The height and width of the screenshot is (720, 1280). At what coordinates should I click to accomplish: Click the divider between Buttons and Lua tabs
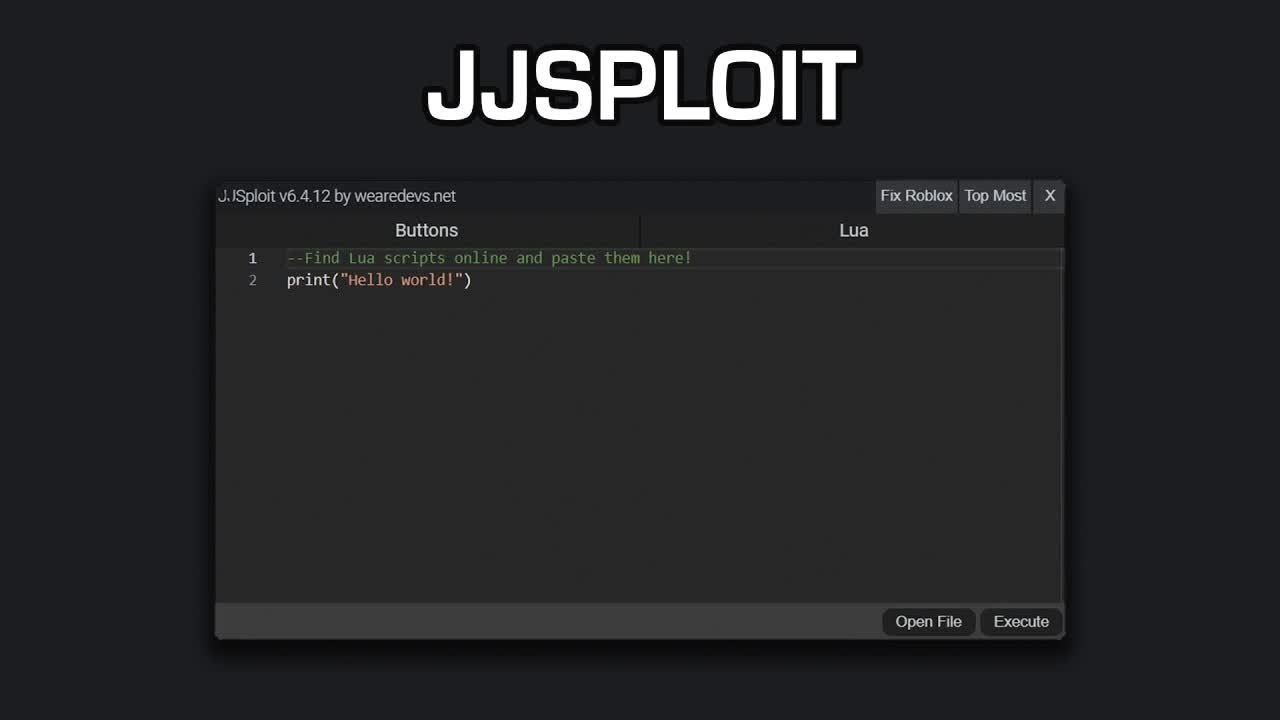641,230
